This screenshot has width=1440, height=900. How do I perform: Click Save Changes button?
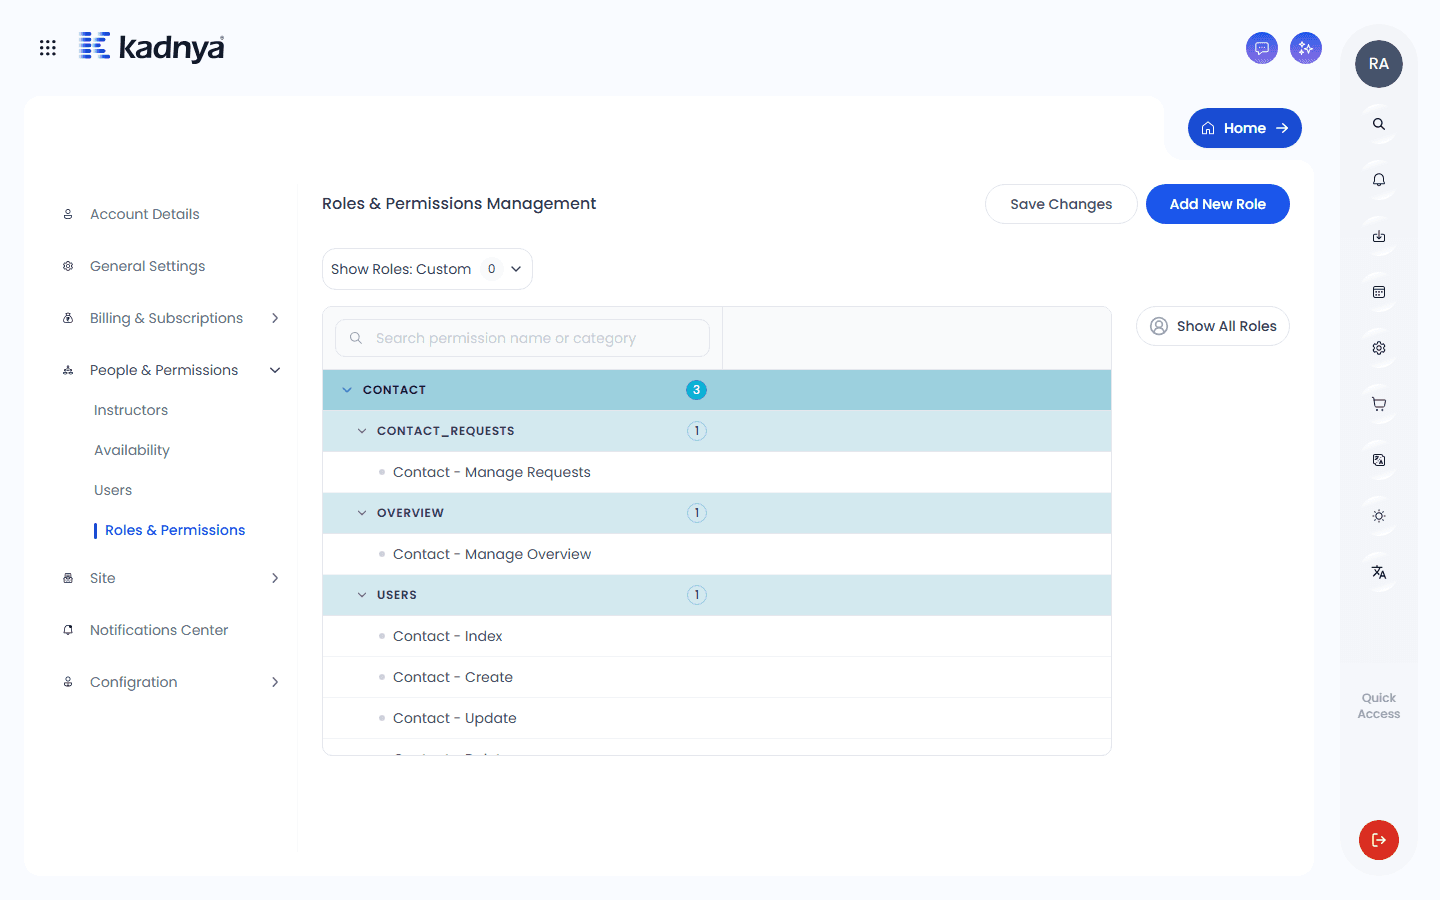coord(1061,204)
